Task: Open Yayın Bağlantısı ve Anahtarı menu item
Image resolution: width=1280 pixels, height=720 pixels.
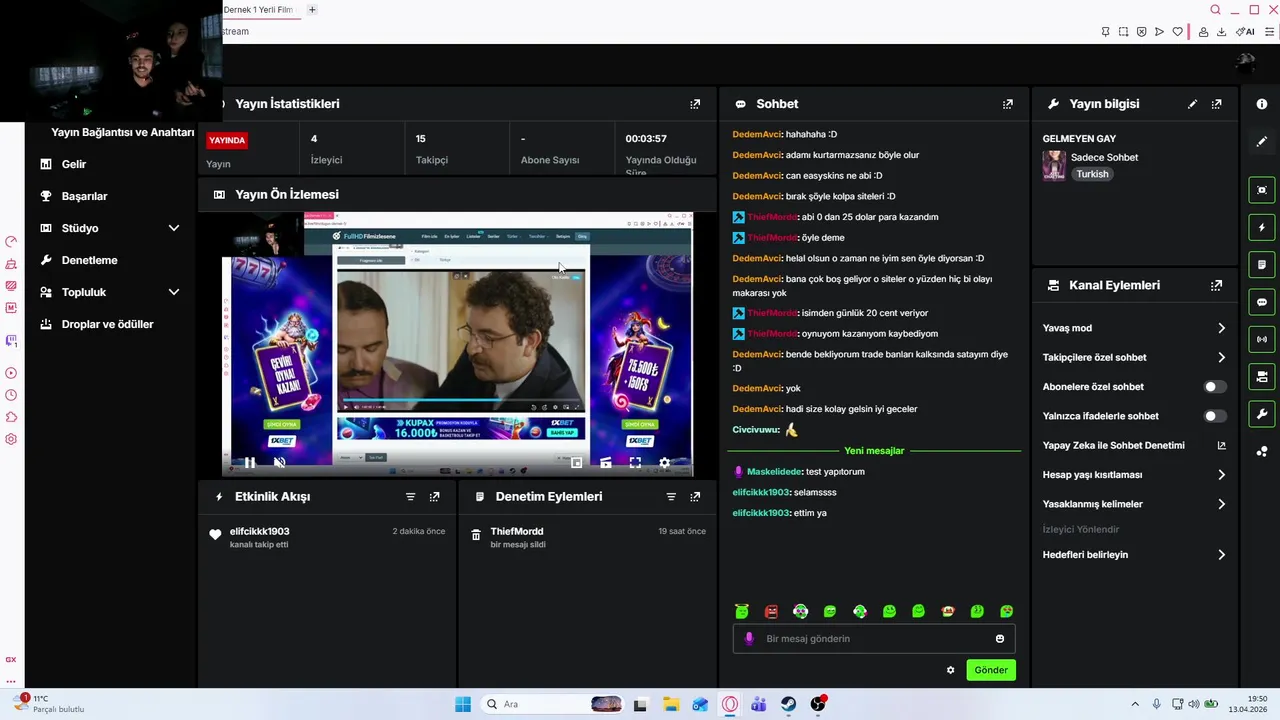Action: click(x=122, y=132)
